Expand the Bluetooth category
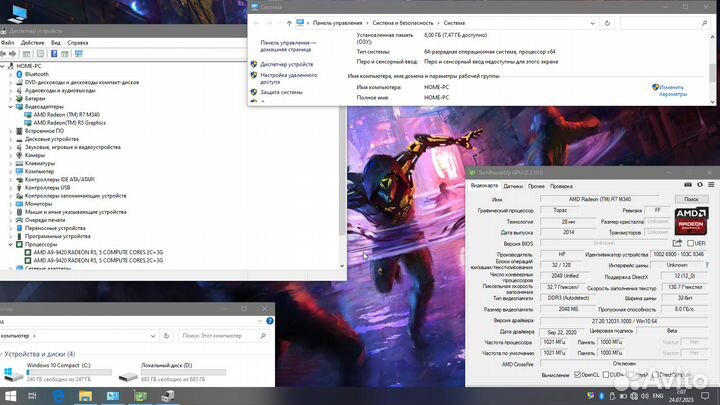This screenshot has height=405, width=720. click(x=11, y=74)
